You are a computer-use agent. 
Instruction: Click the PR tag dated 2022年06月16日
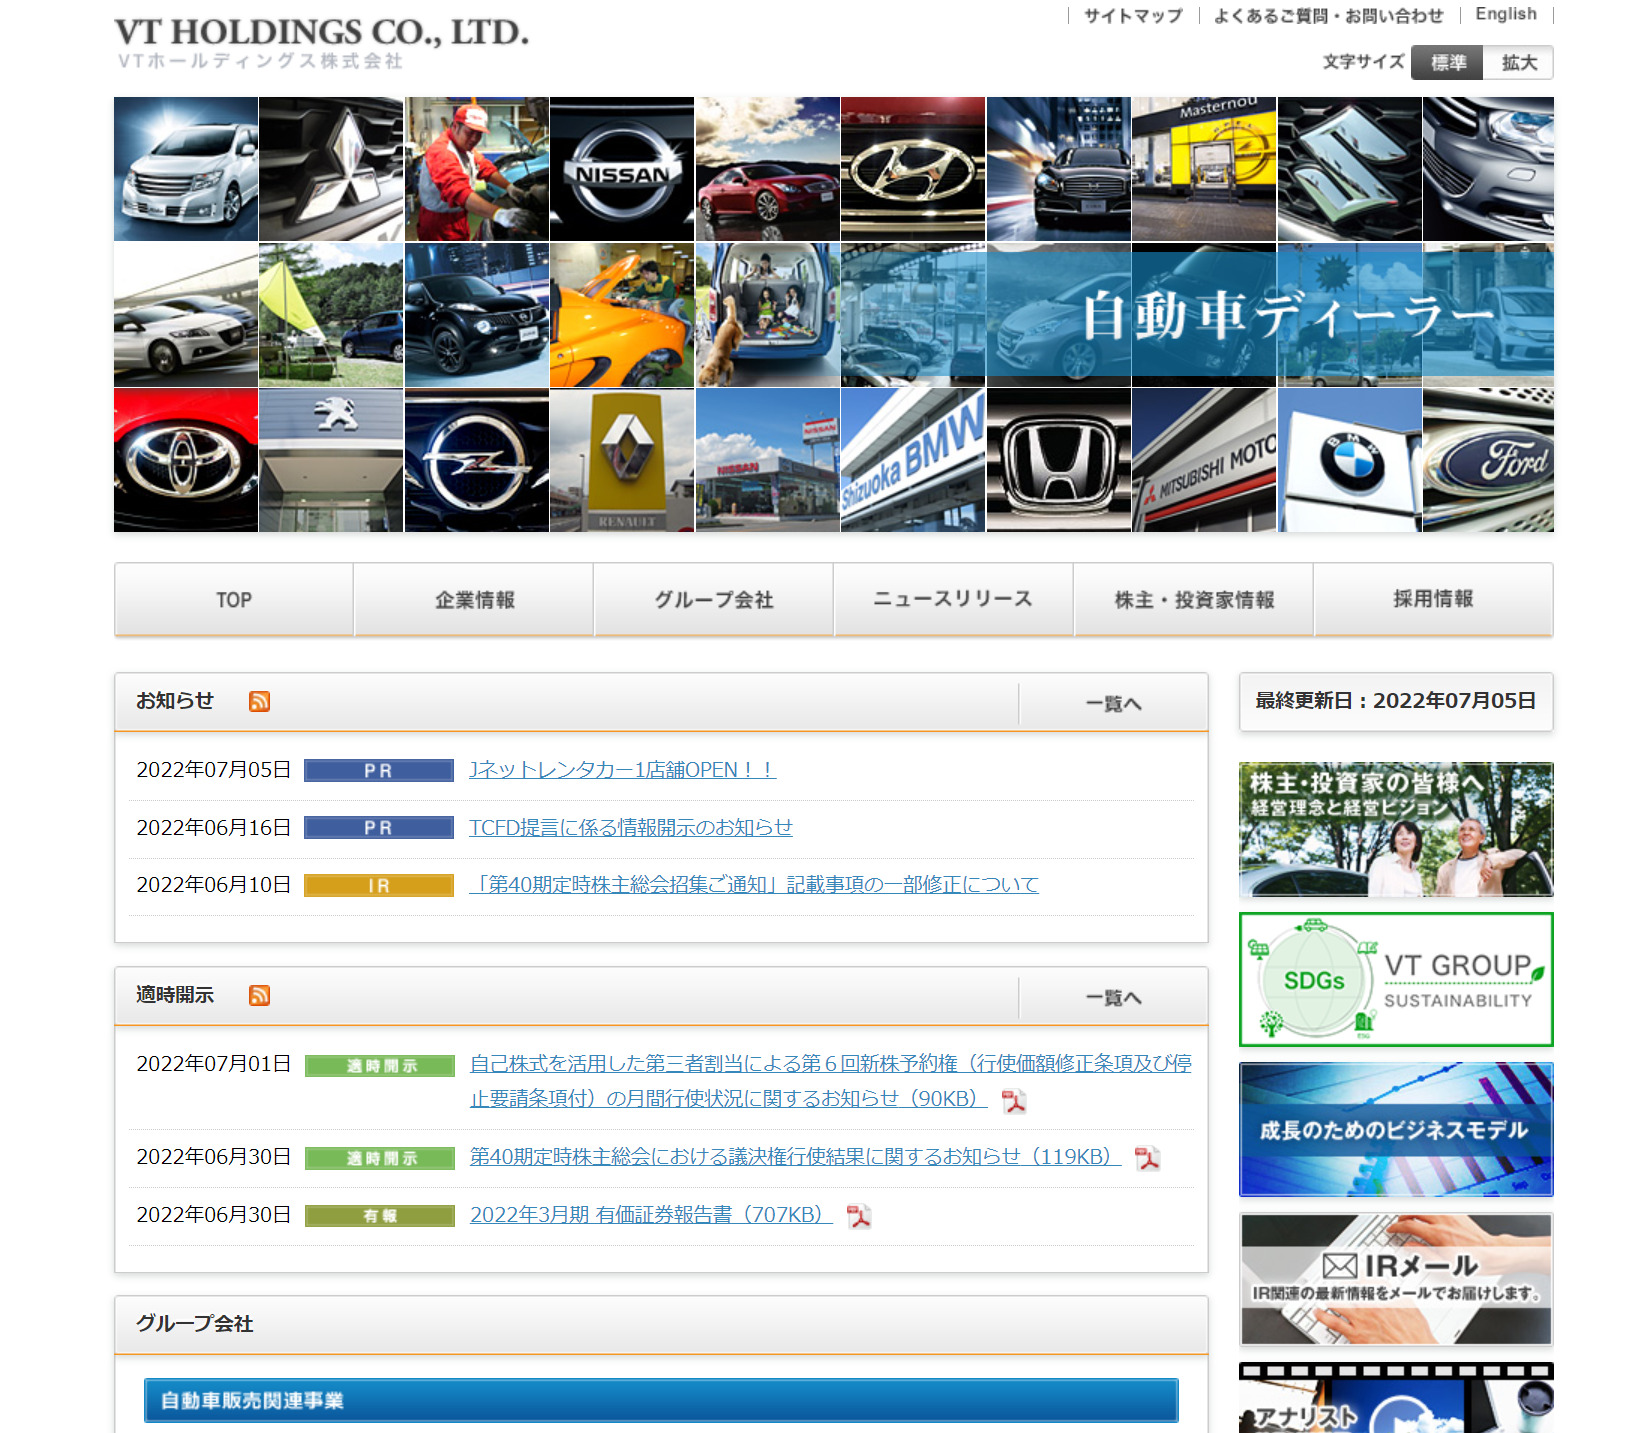tap(379, 828)
